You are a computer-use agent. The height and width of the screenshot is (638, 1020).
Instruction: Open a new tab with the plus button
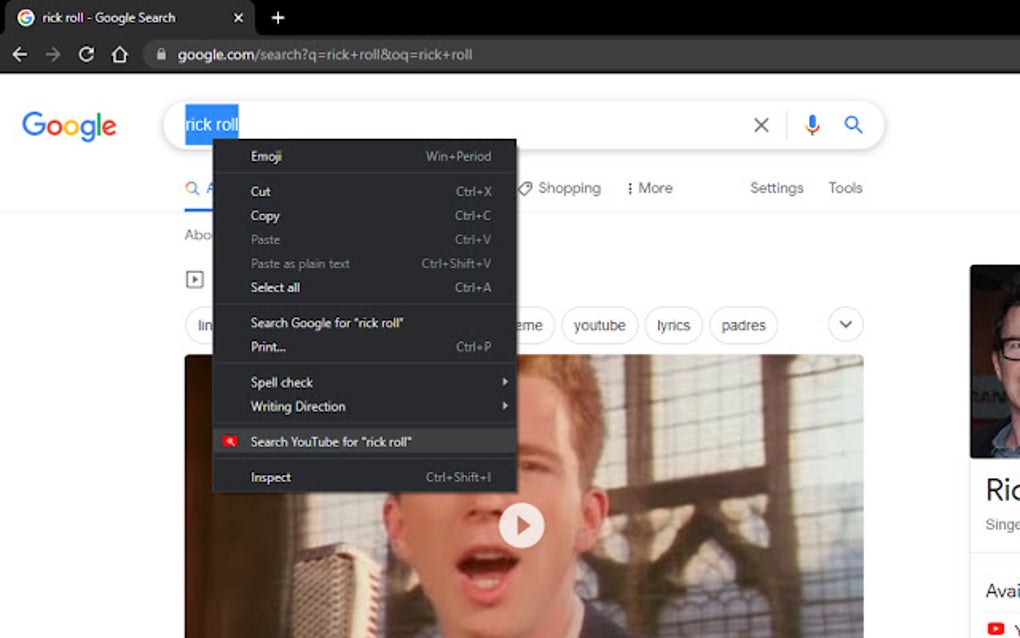pyautogui.click(x=277, y=17)
